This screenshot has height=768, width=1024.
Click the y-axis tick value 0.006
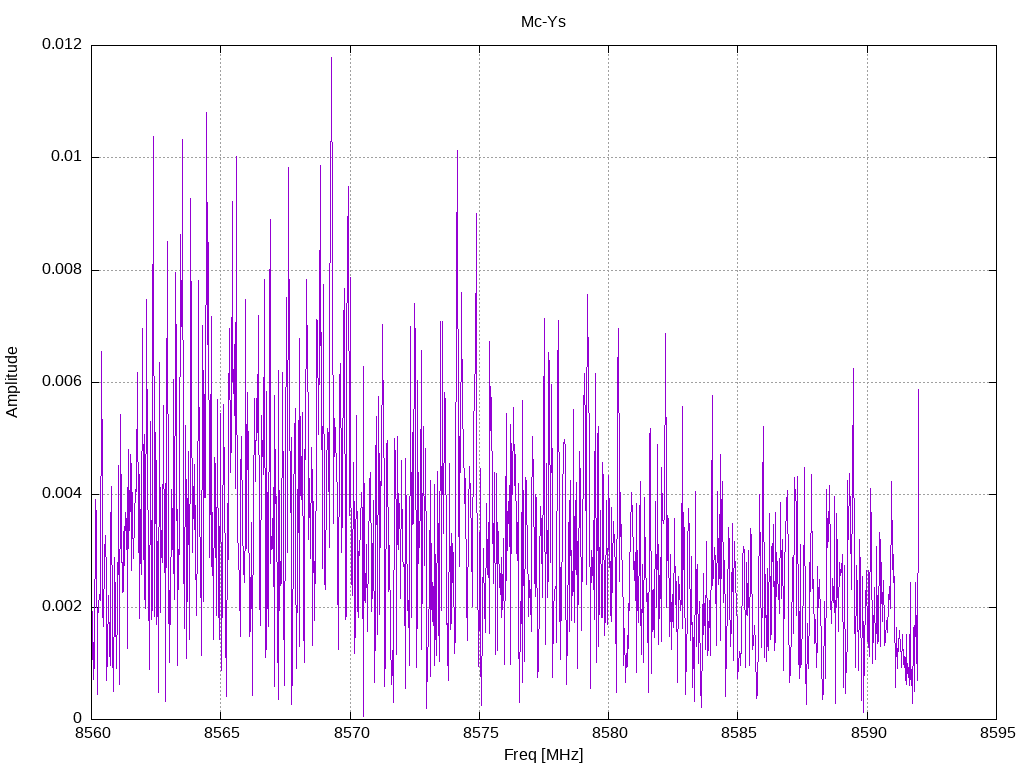[x=62, y=382]
